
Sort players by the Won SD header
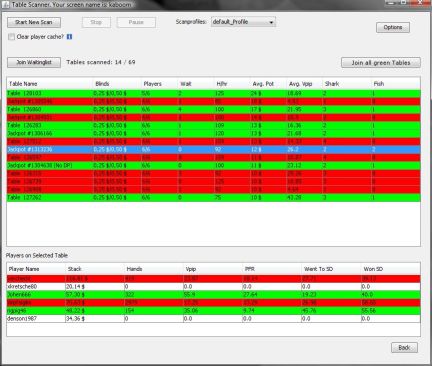point(391,269)
